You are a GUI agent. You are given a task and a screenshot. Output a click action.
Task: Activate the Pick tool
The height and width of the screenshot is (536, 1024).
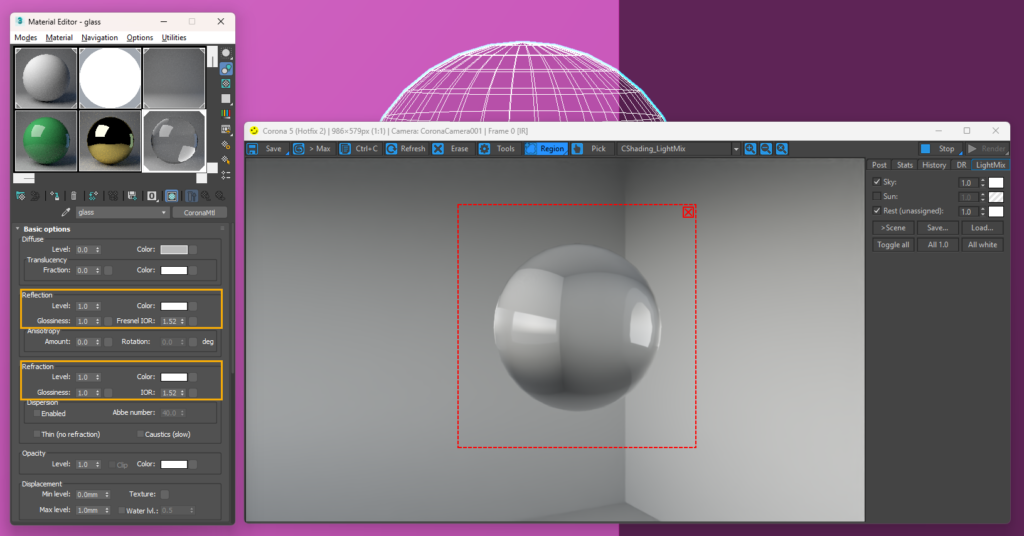coord(590,149)
